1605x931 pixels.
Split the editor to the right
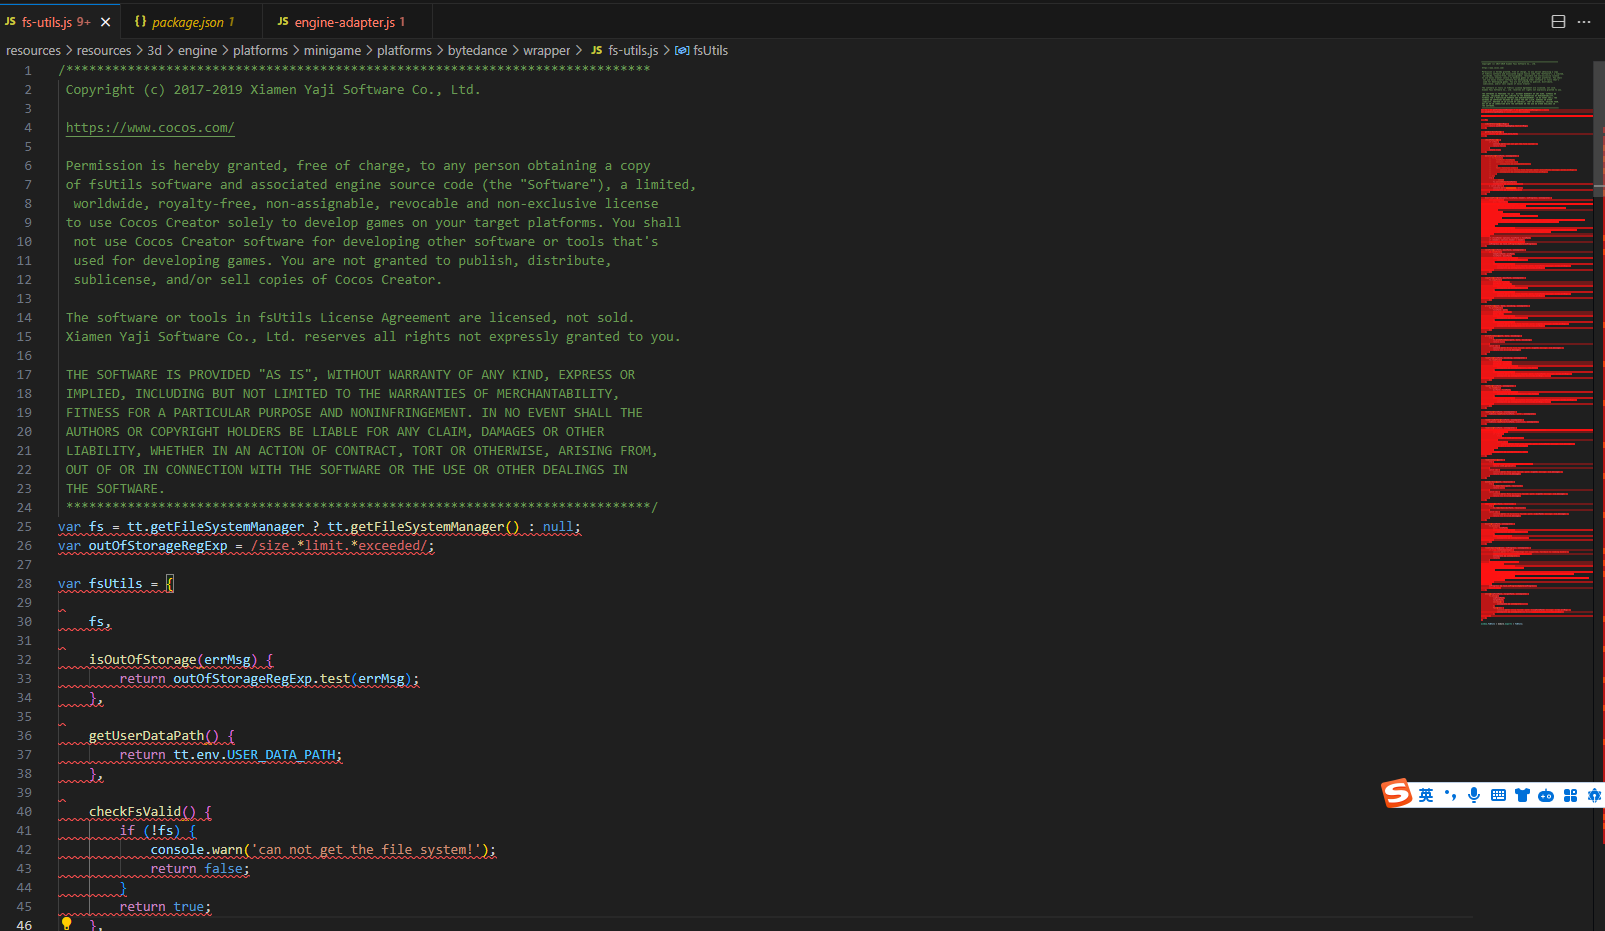tap(1558, 22)
